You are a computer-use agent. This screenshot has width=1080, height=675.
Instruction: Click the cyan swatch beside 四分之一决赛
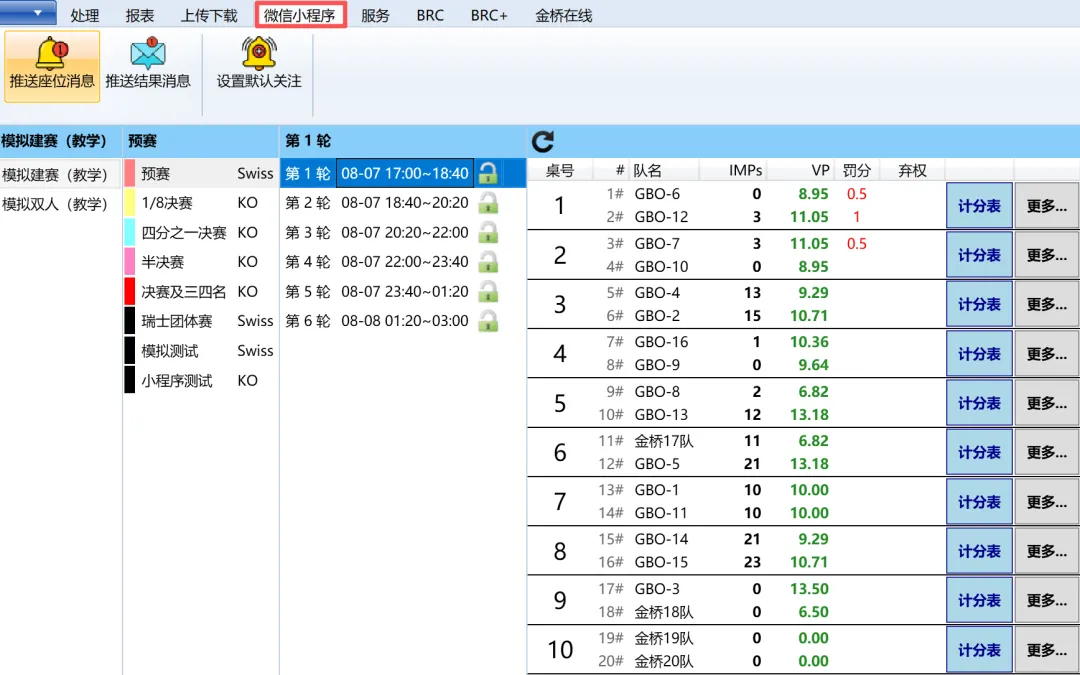129,232
